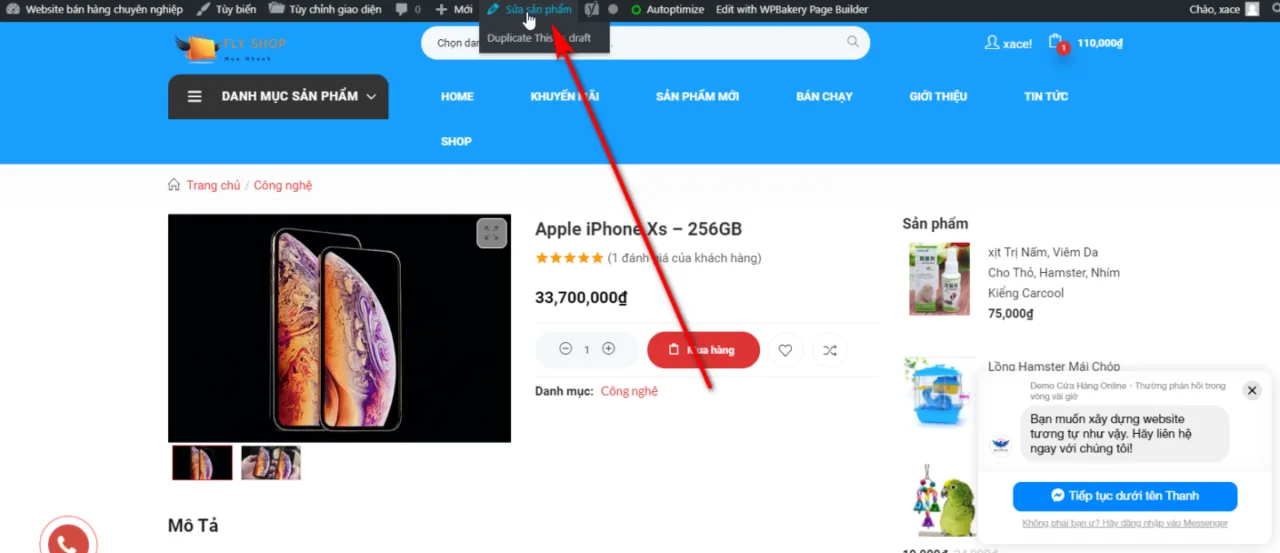
Task: Open the Website bán hàng chuyên nghiệp admin menu
Action: (x=94, y=9)
